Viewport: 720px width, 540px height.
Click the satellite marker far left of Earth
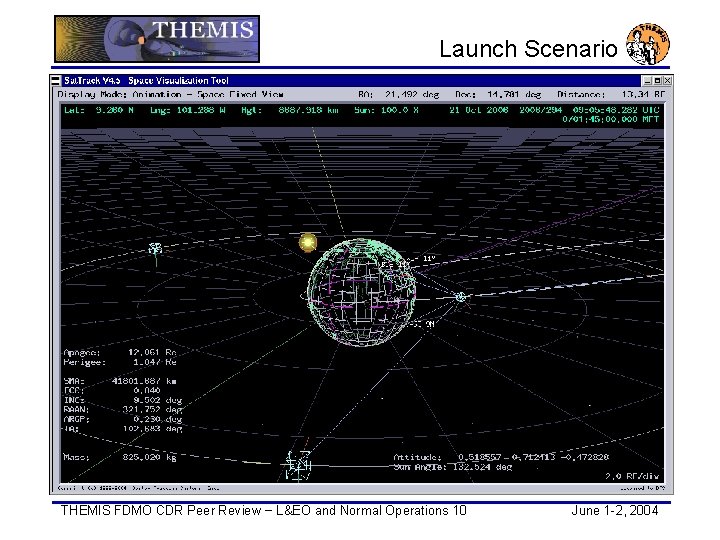pos(156,249)
